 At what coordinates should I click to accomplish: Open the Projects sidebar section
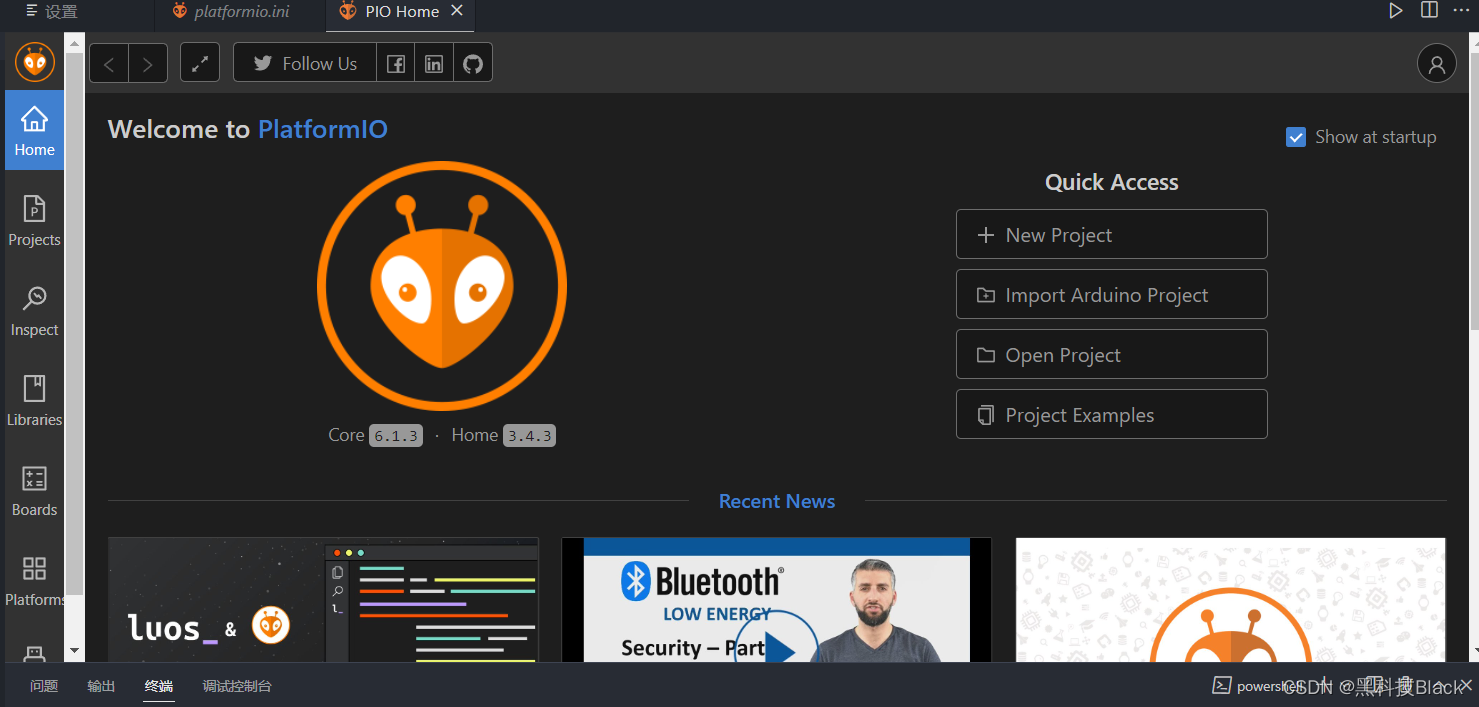click(x=34, y=222)
